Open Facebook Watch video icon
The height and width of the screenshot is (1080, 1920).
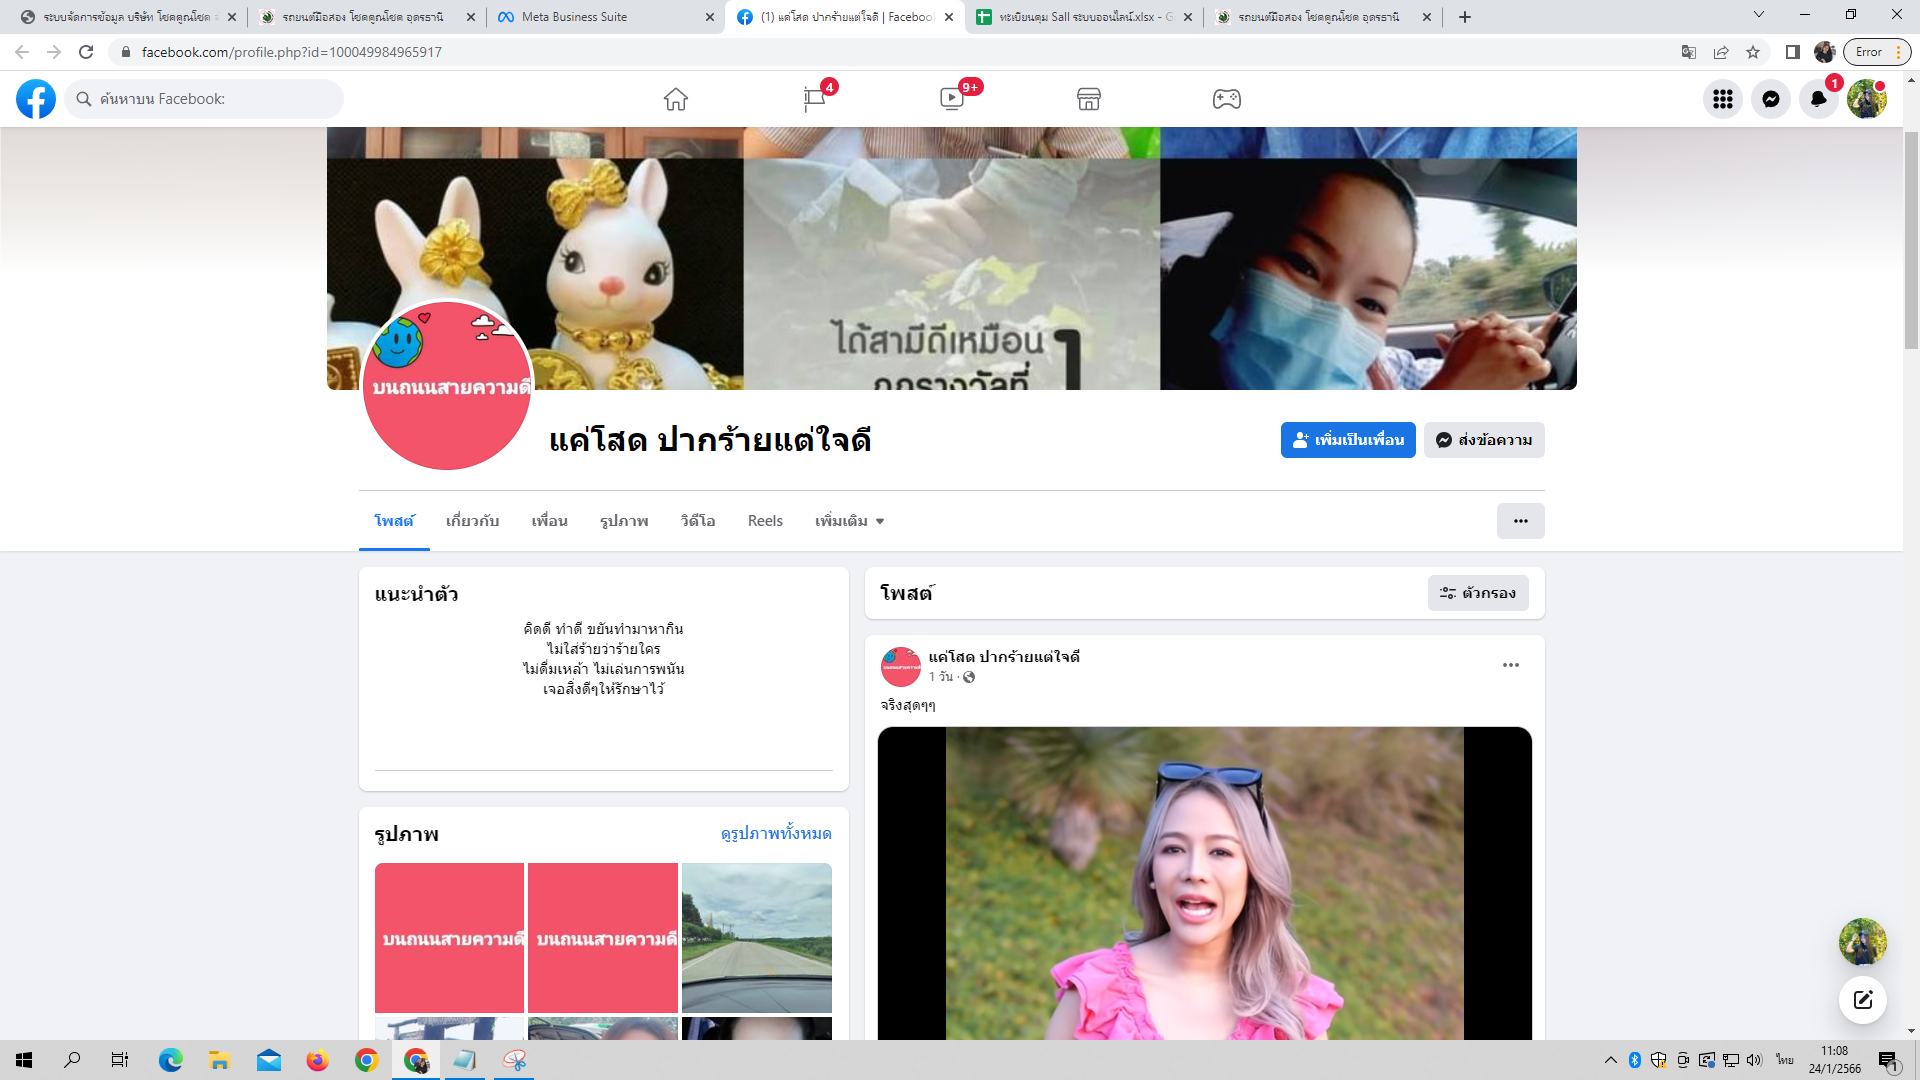click(952, 99)
